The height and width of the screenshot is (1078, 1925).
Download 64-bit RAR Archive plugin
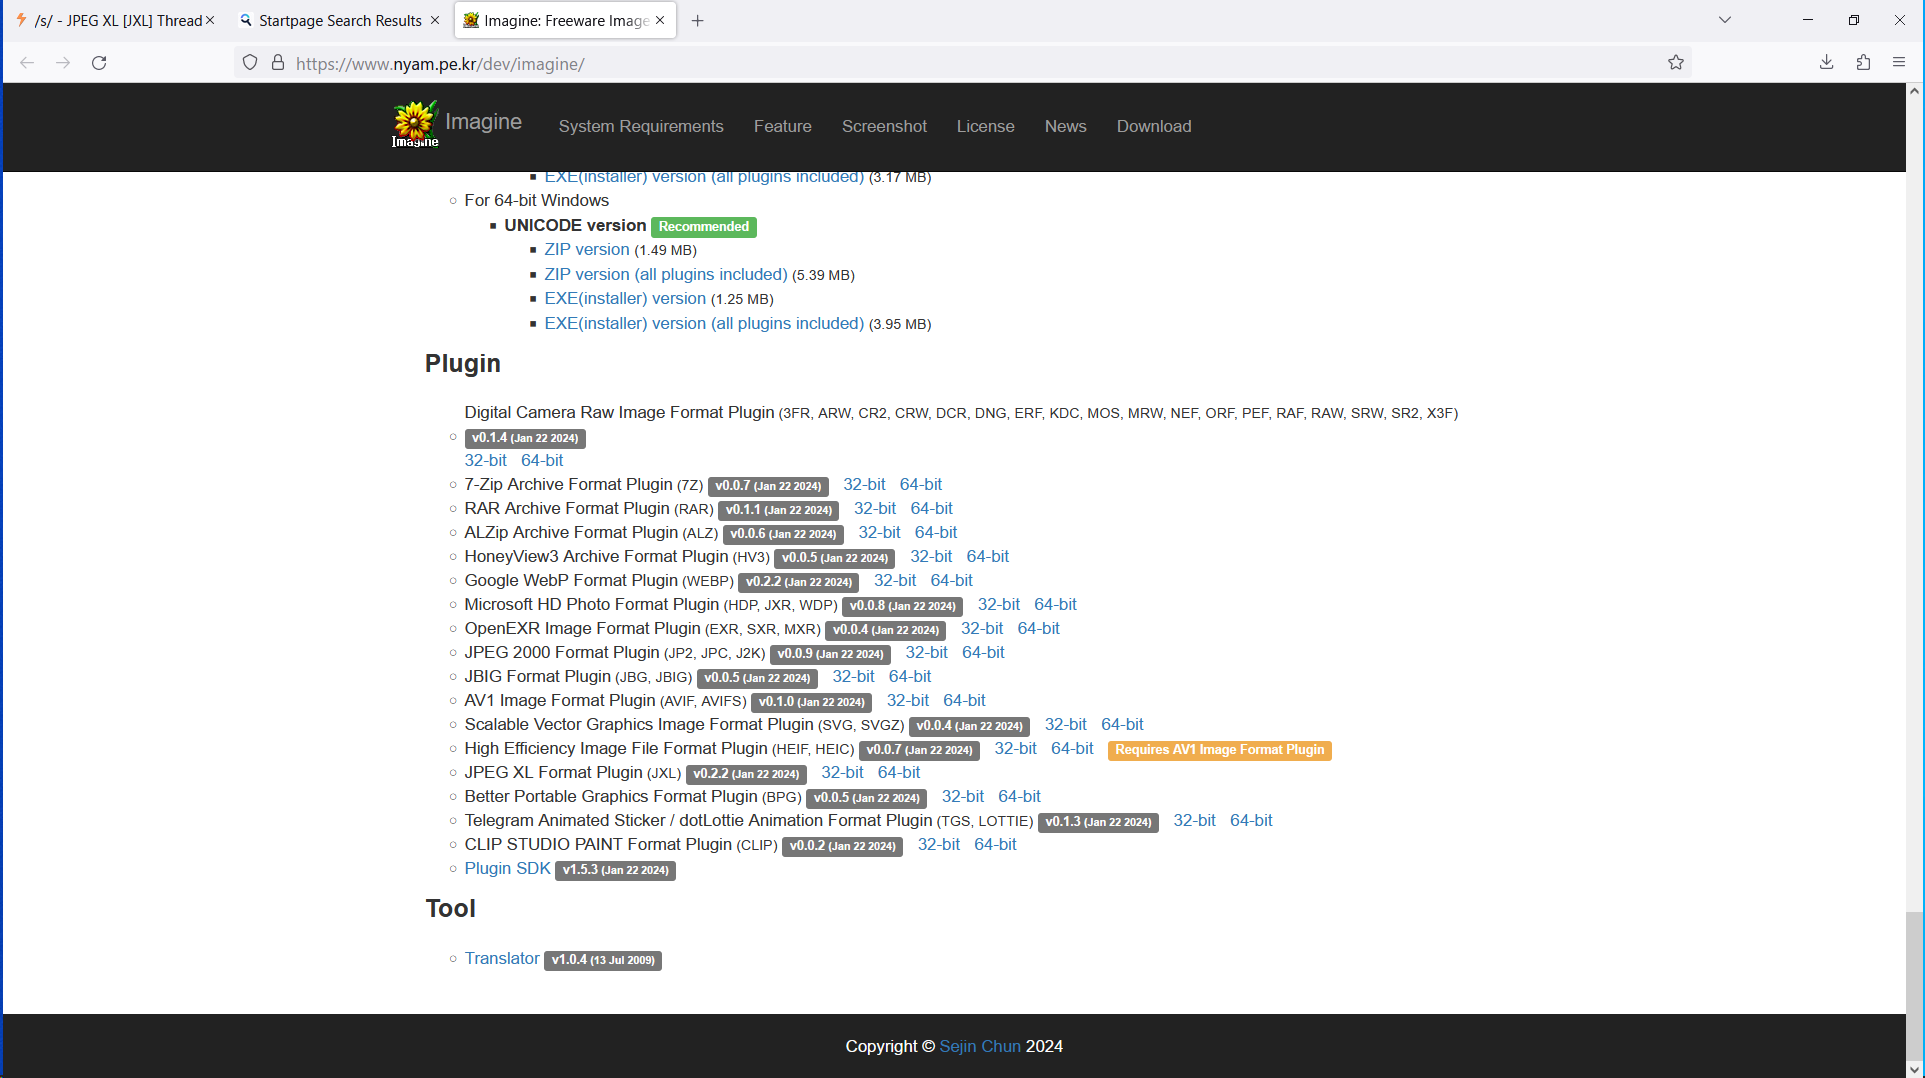tap(932, 508)
